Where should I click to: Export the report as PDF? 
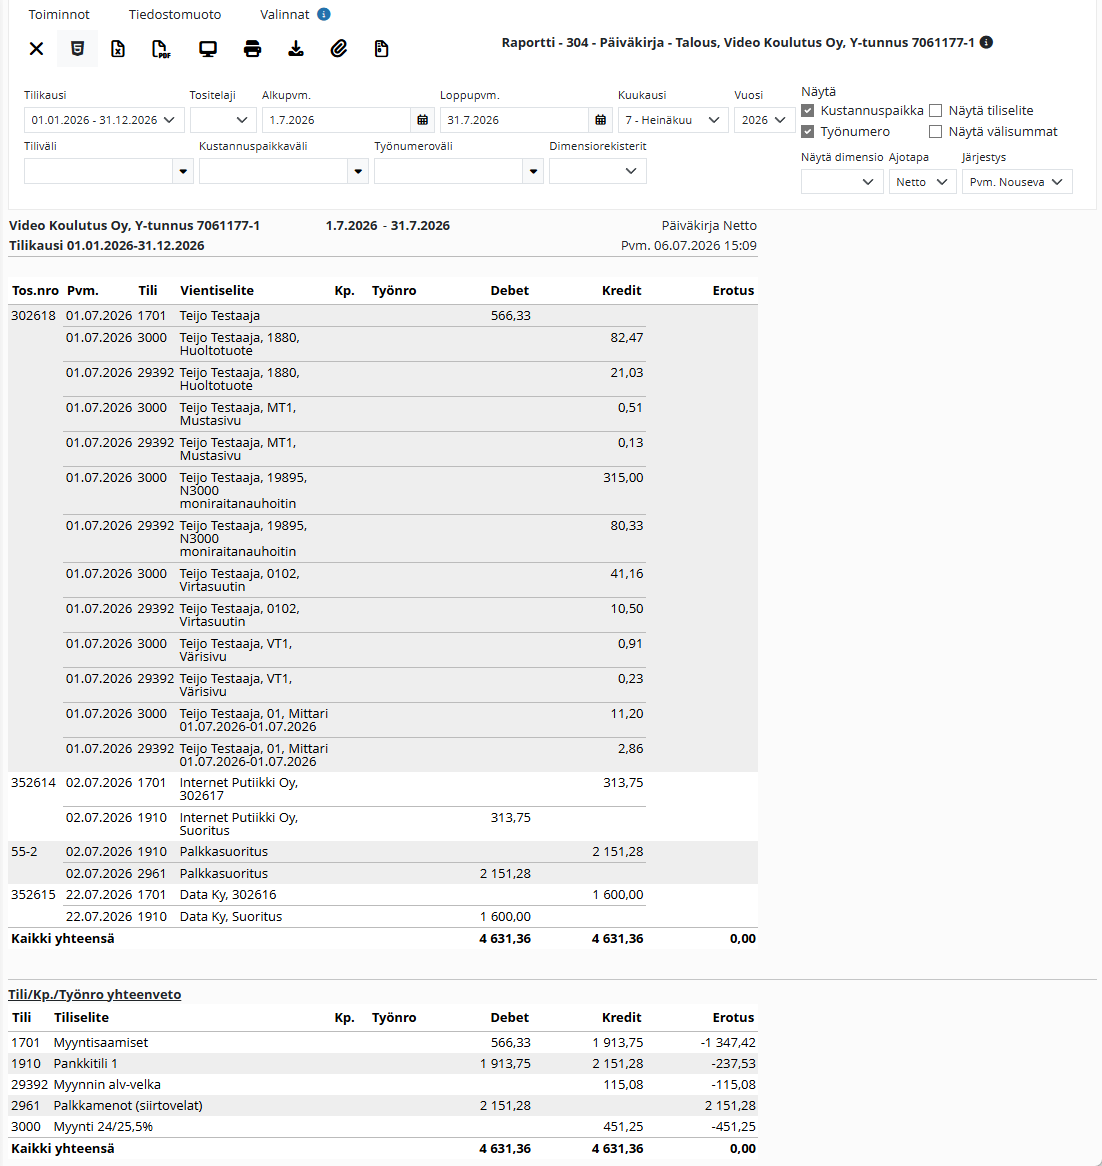coord(161,49)
